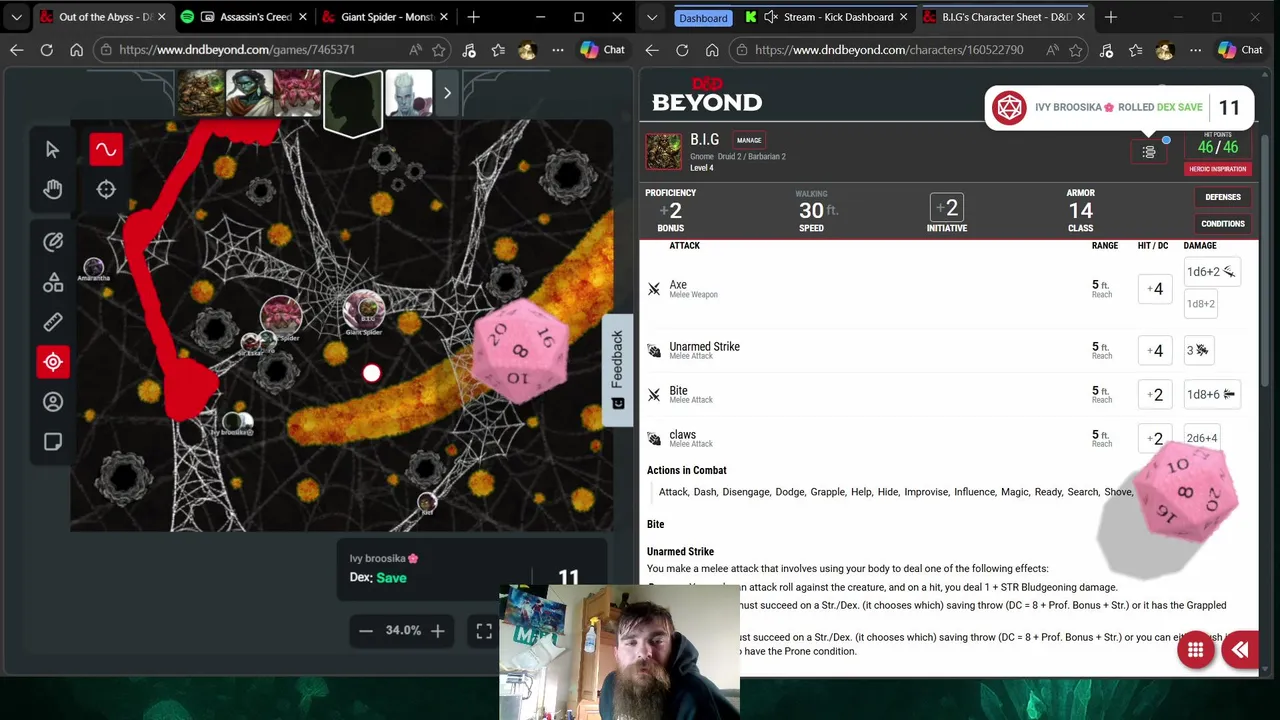Select the white-haired drow portrait

pos(409,93)
